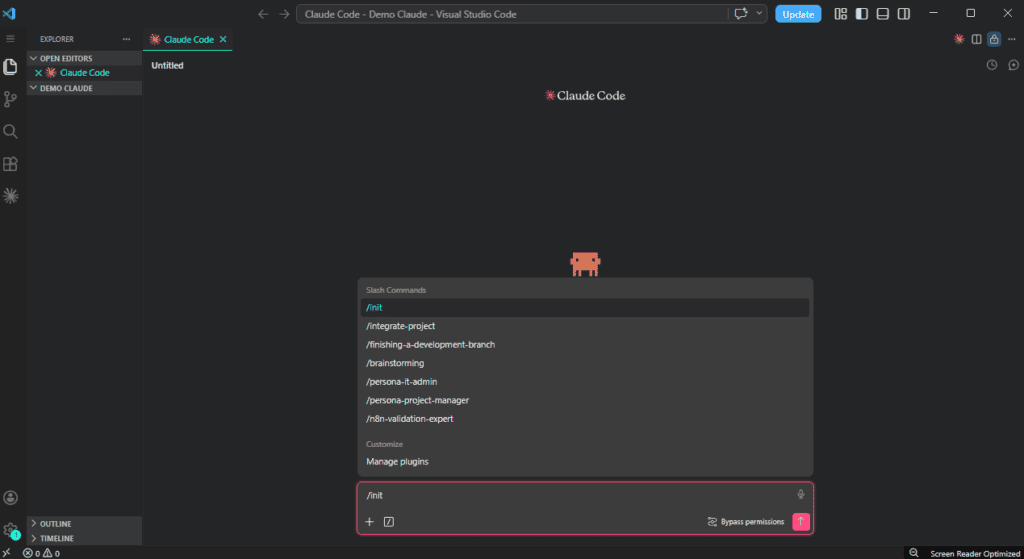Click the slash command icon in prompt box
Viewport: 1024px width, 559px height.
(389, 521)
